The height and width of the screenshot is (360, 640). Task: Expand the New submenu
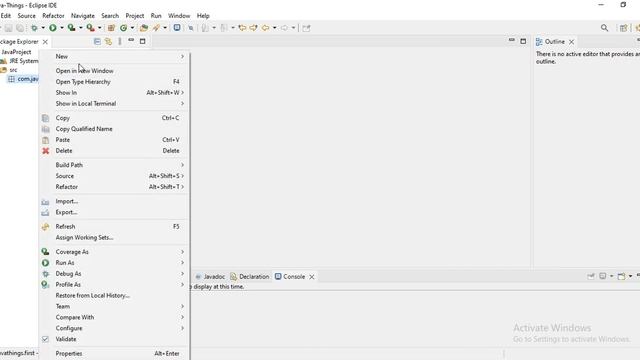tap(114, 56)
